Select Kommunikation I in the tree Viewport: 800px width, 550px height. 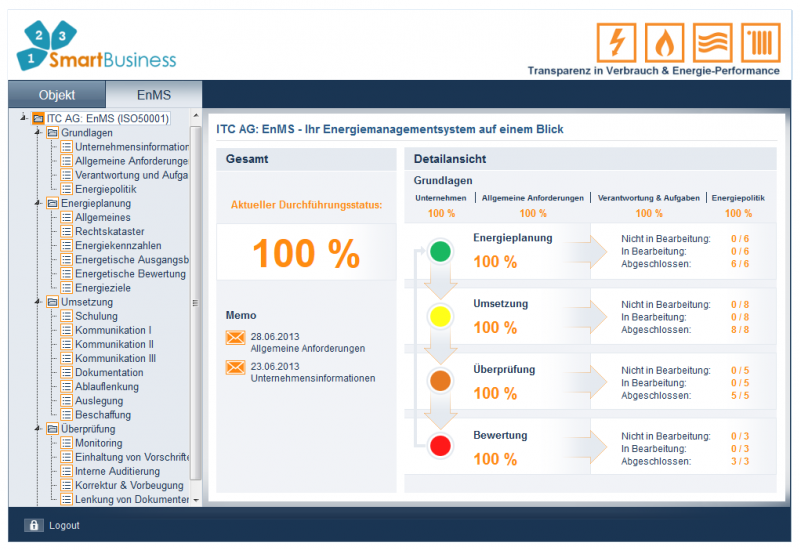coord(113,330)
